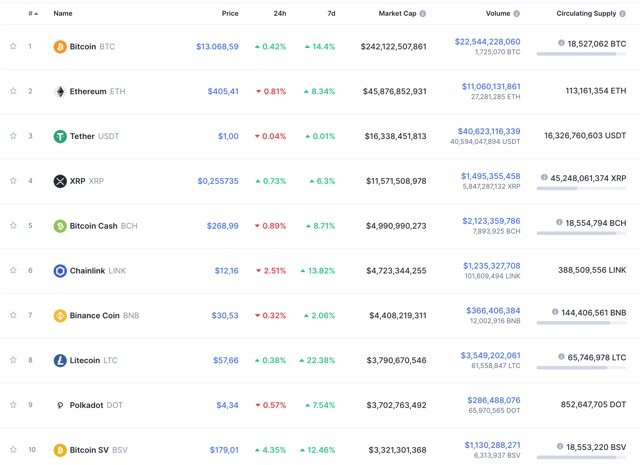This screenshot has height=465, width=640.
Task: Click XRP circulating supply progress bar
Action: point(581,188)
